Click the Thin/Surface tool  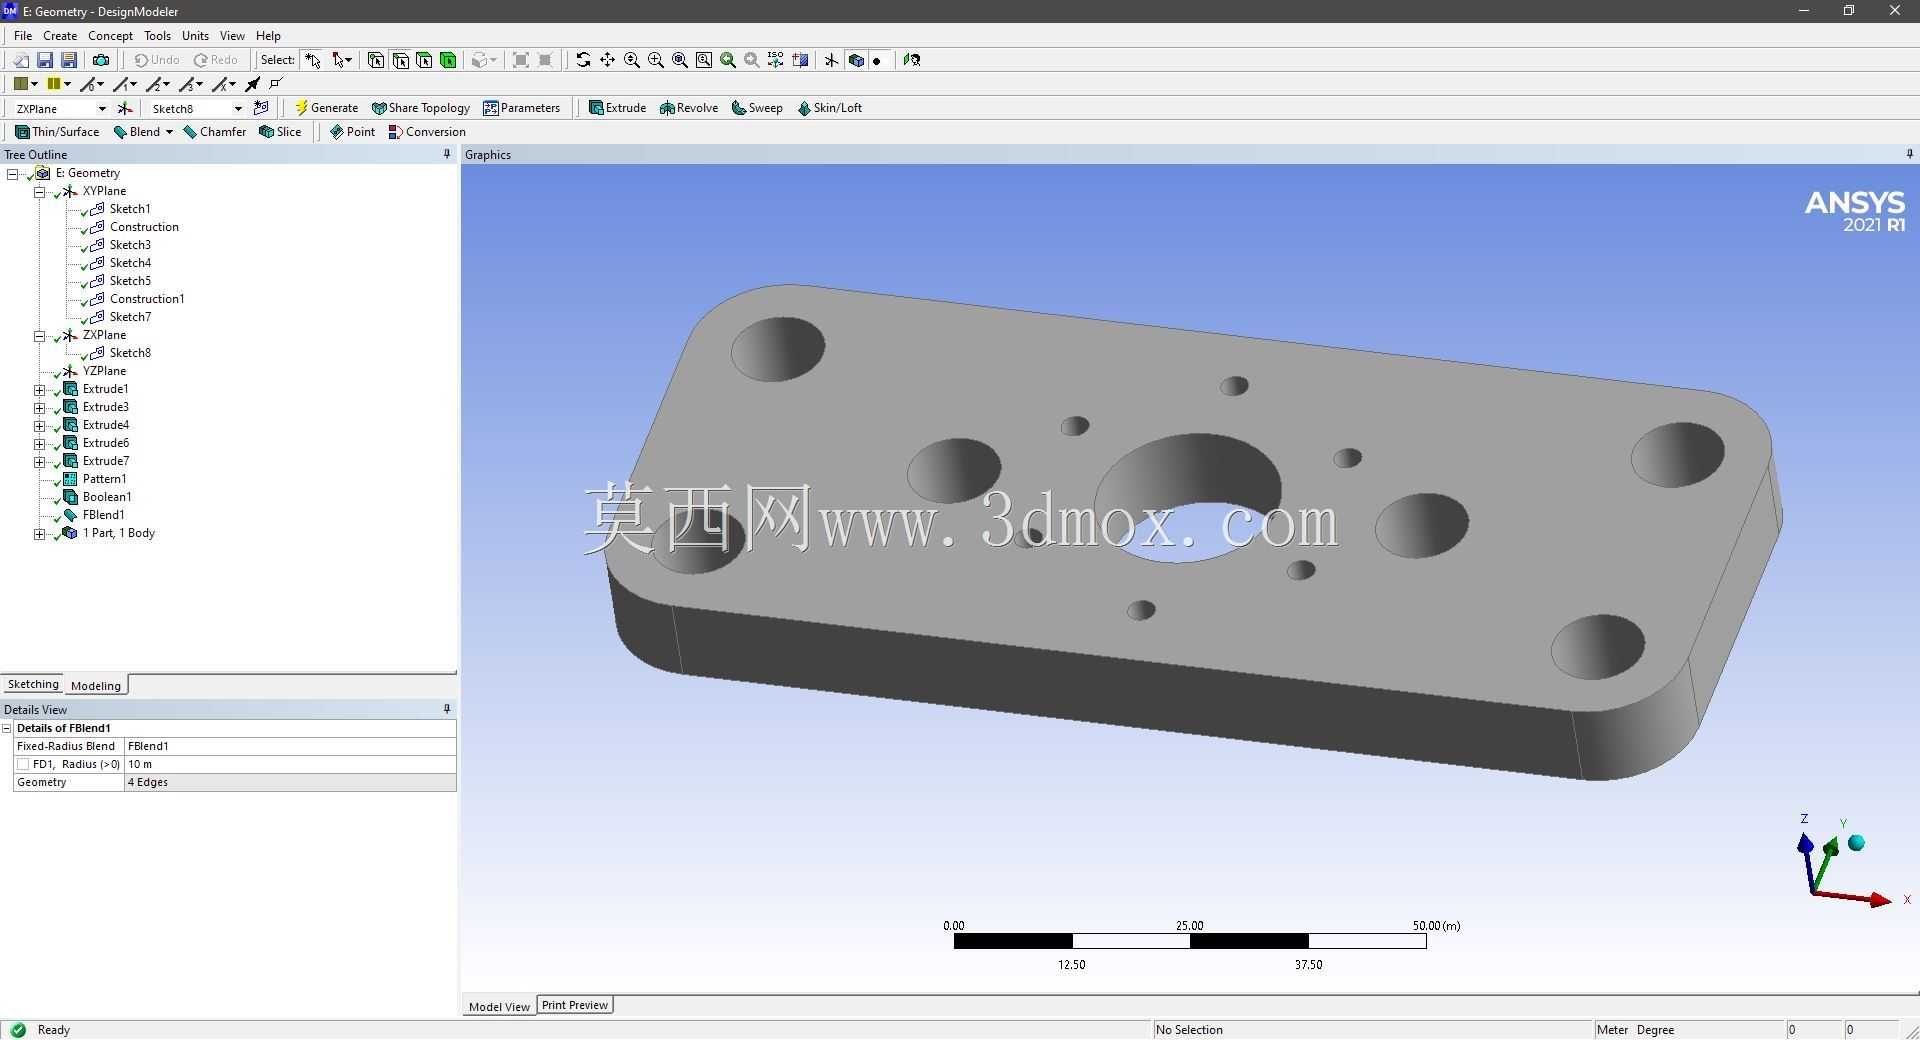click(x=57, y=132)
